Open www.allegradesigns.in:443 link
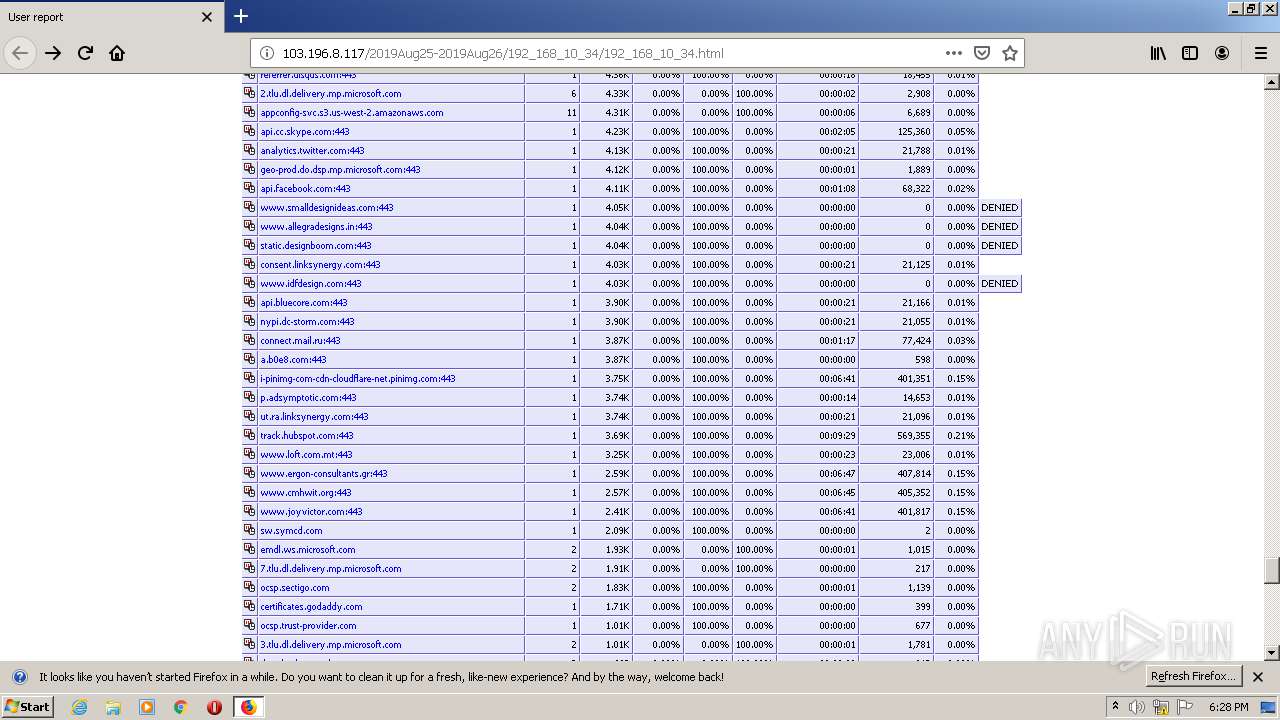Screen dimensions: 1280x720 click(316, 227)
